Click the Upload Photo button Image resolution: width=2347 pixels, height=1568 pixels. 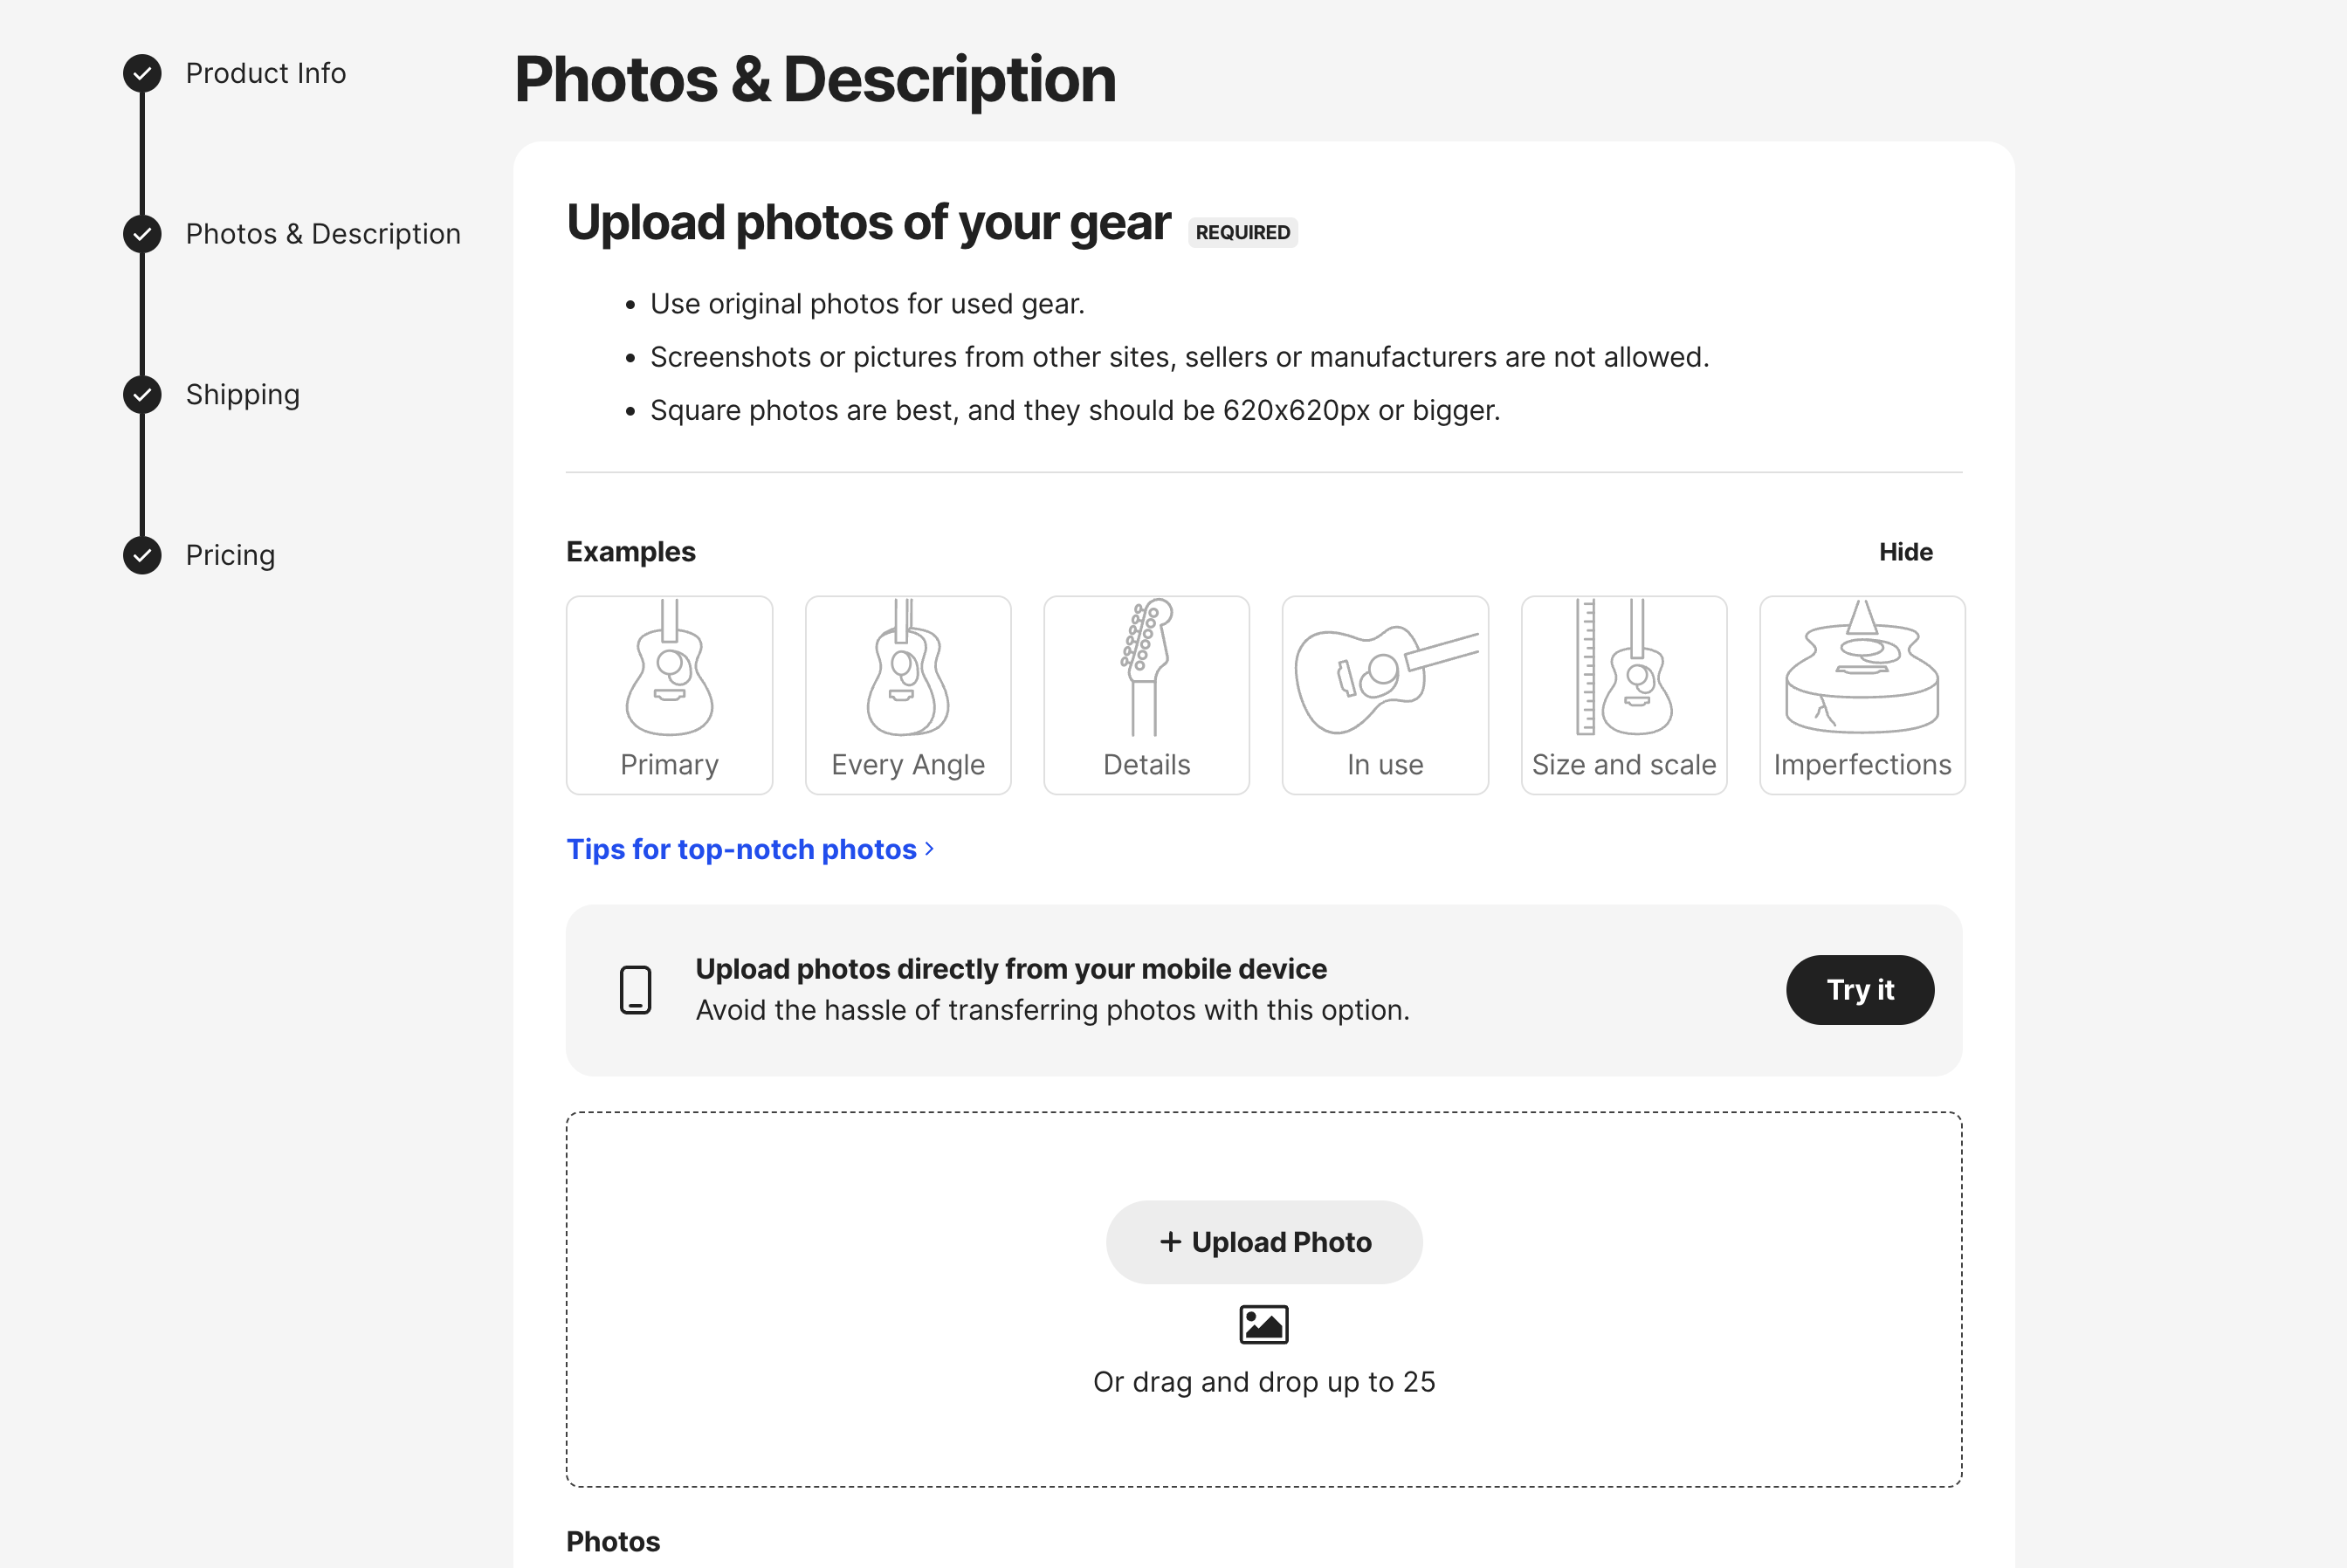tap(1263, 1242)
